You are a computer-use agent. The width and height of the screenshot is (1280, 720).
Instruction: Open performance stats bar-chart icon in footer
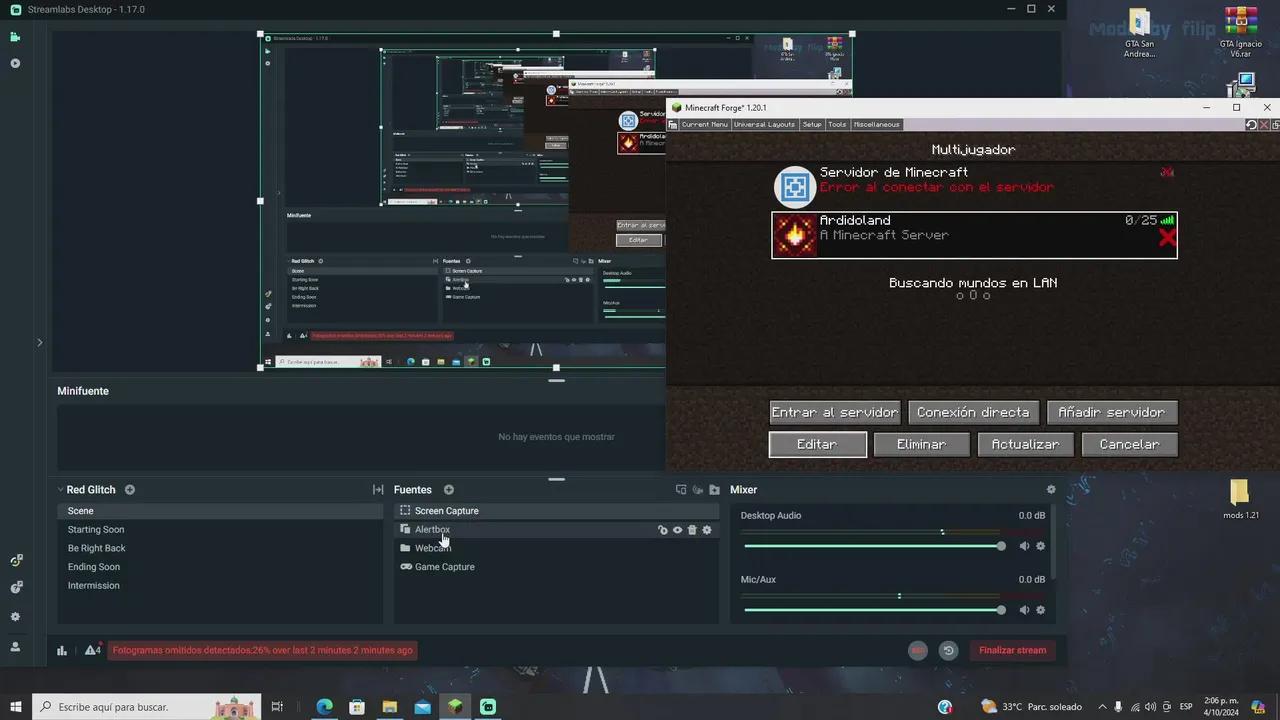(x=62, y=650)
